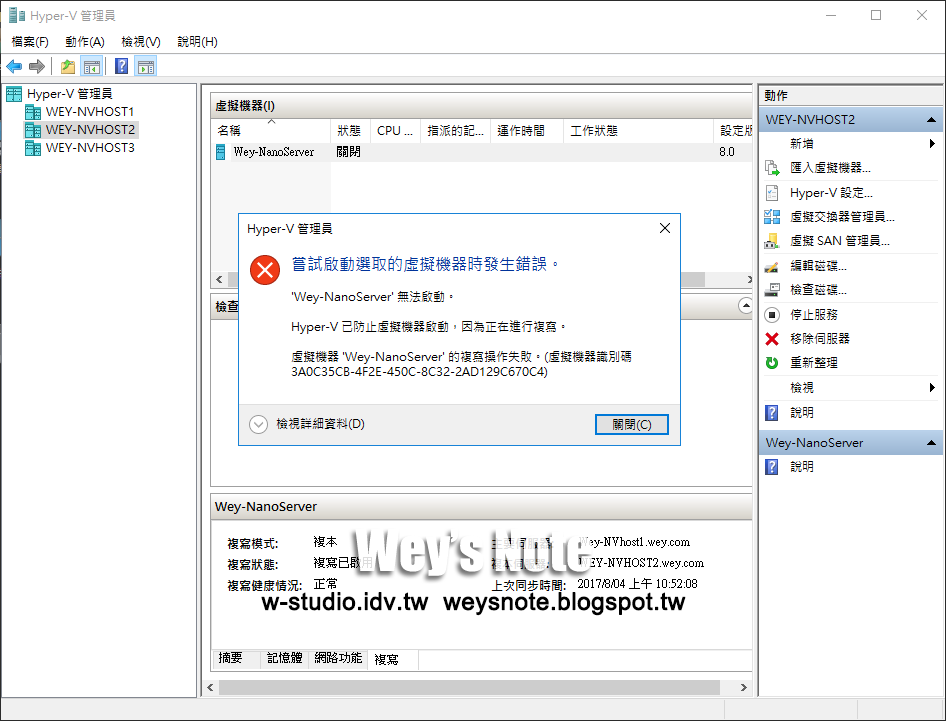Screen dimensions: 946x721
Task: Collapse the 檢查點 panel with its arrow
Action: [746, 306]
